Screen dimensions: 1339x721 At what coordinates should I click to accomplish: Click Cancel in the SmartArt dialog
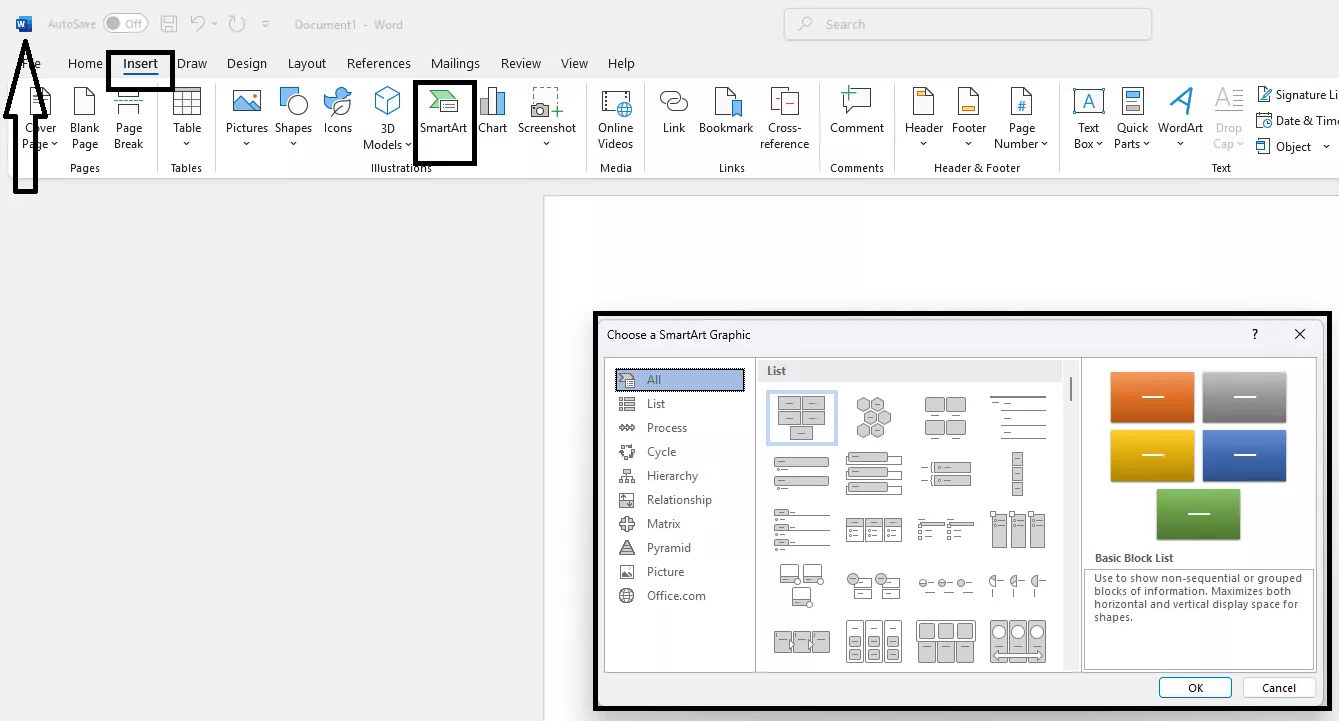pyautogui.click(x=1279, y=688)
